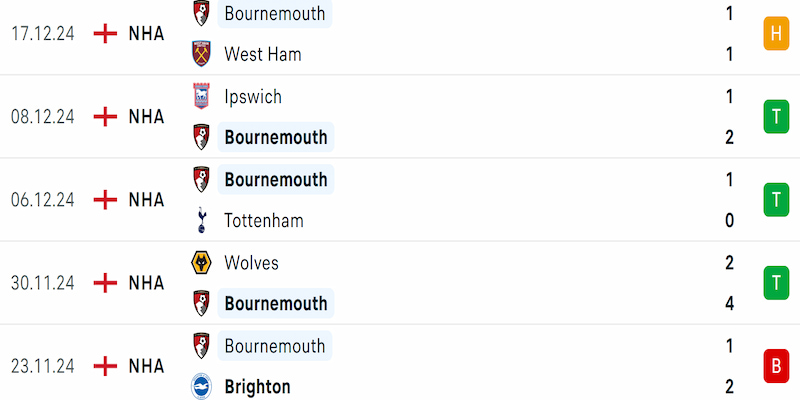Click green T badge for the Ipswich match
This screenshot has width=800, height=400.
click(x=776, y=117)
